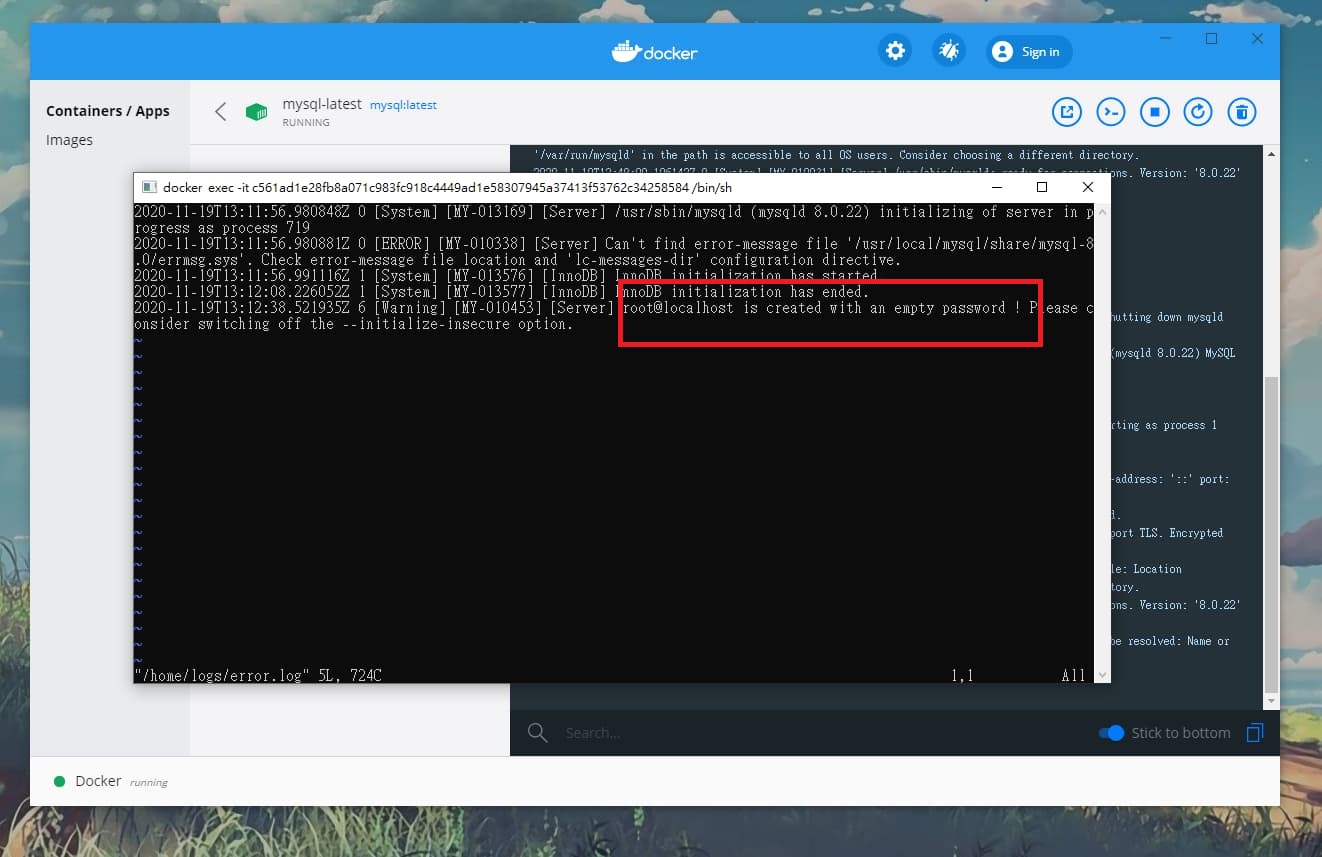Click the 'rogress as process 719' line
Viewport: 1322px width, 857px height.
222,227
